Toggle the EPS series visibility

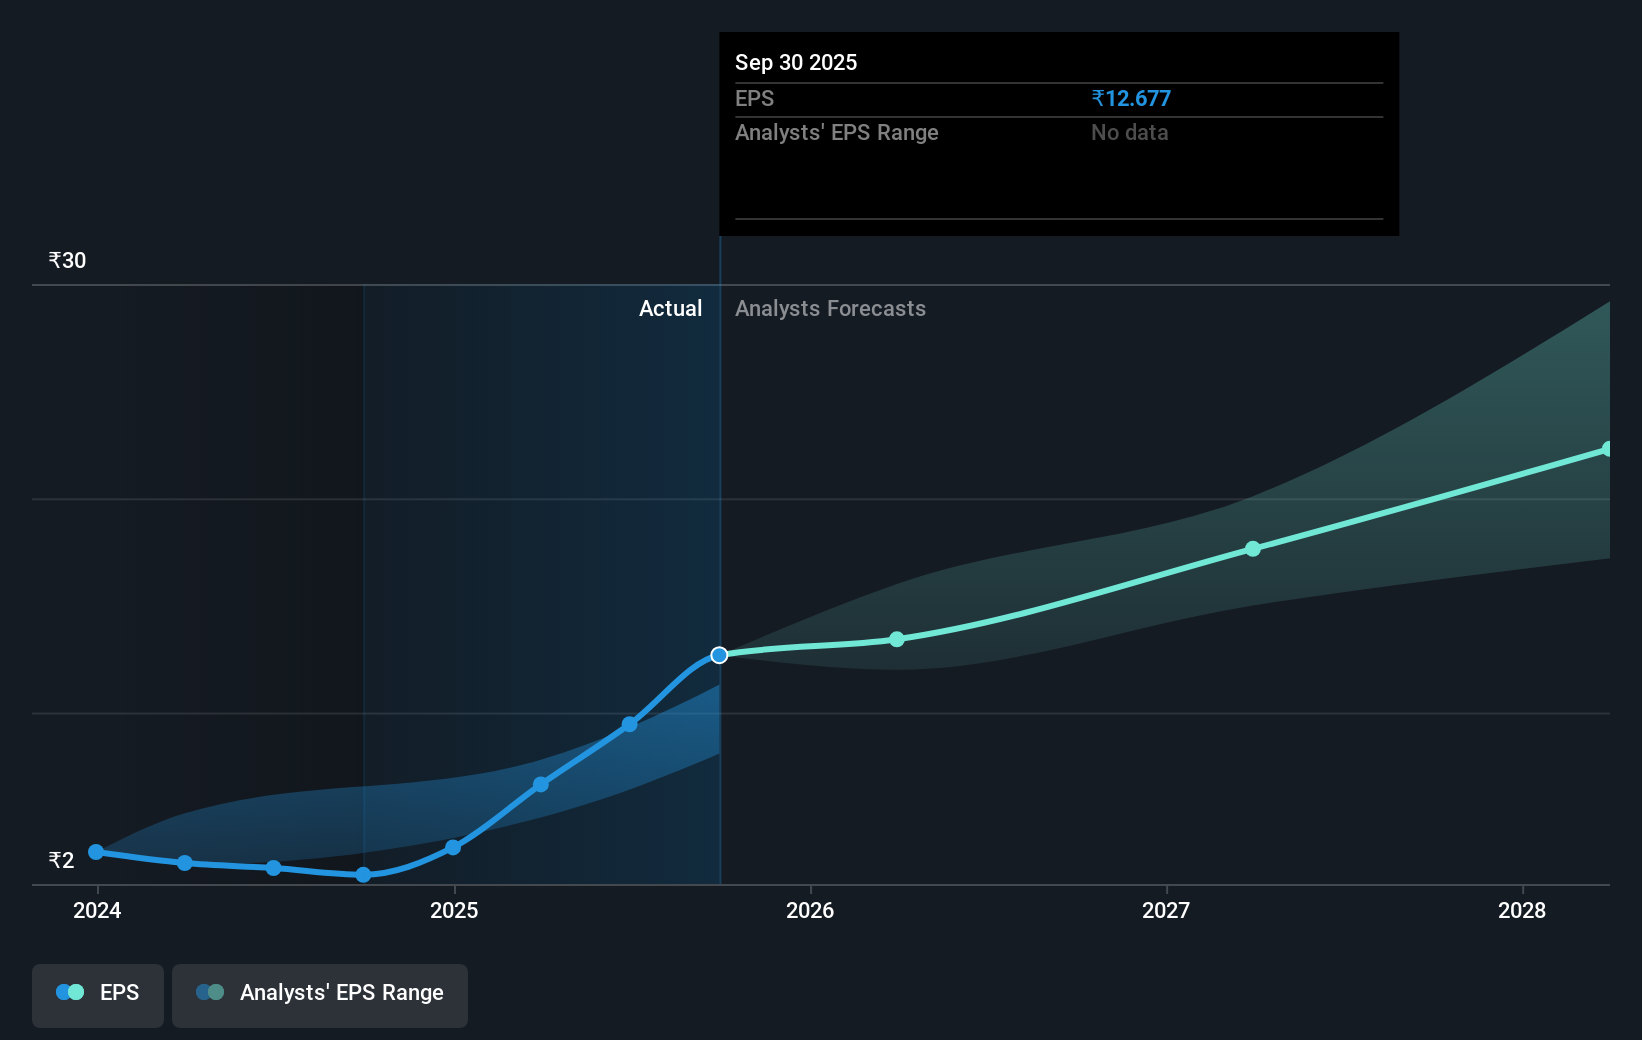(97, 994)
